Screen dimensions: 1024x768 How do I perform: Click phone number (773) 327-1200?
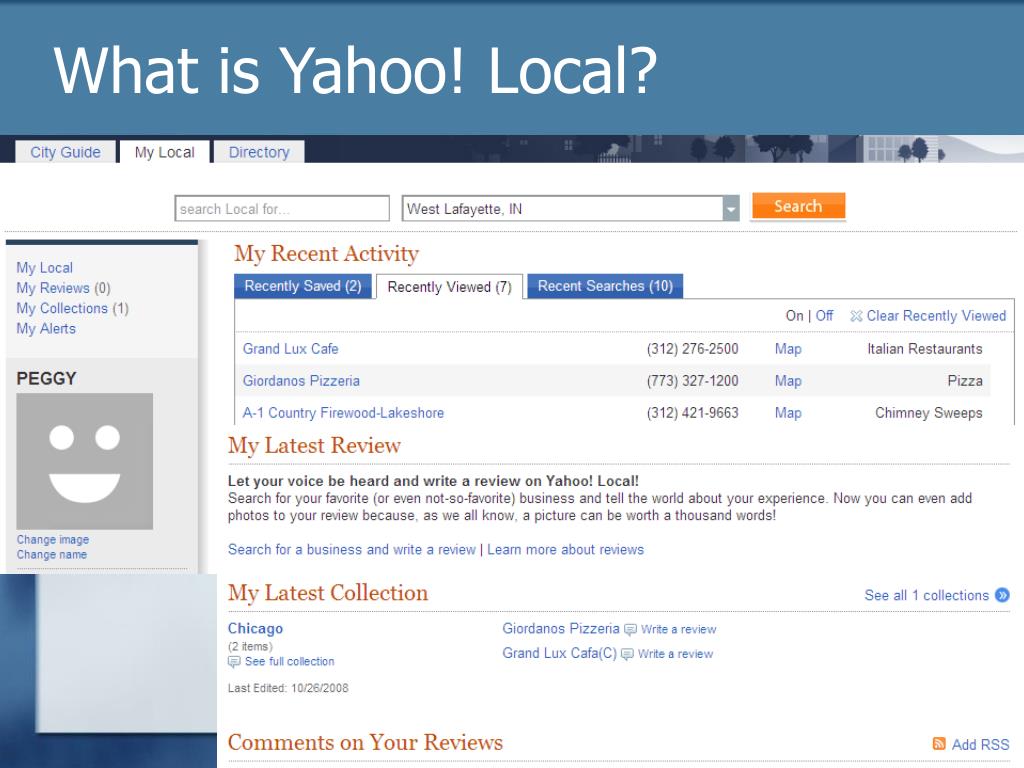693,381
